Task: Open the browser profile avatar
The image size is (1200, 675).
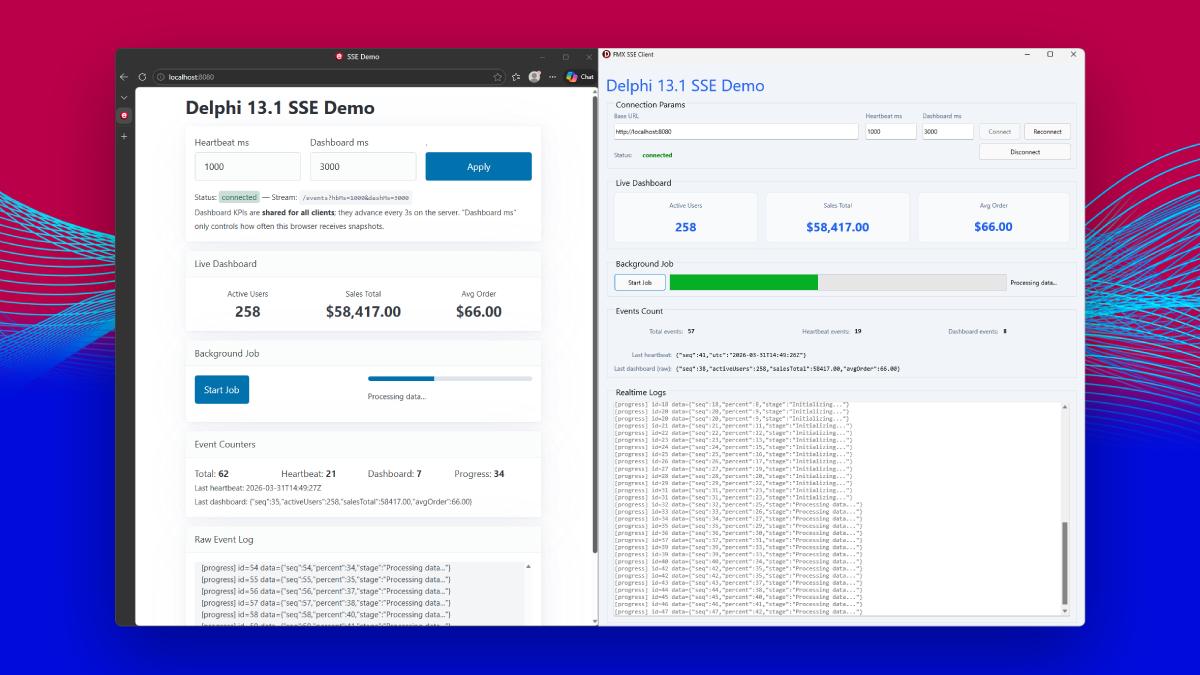Action: click(x=535, y=77)
